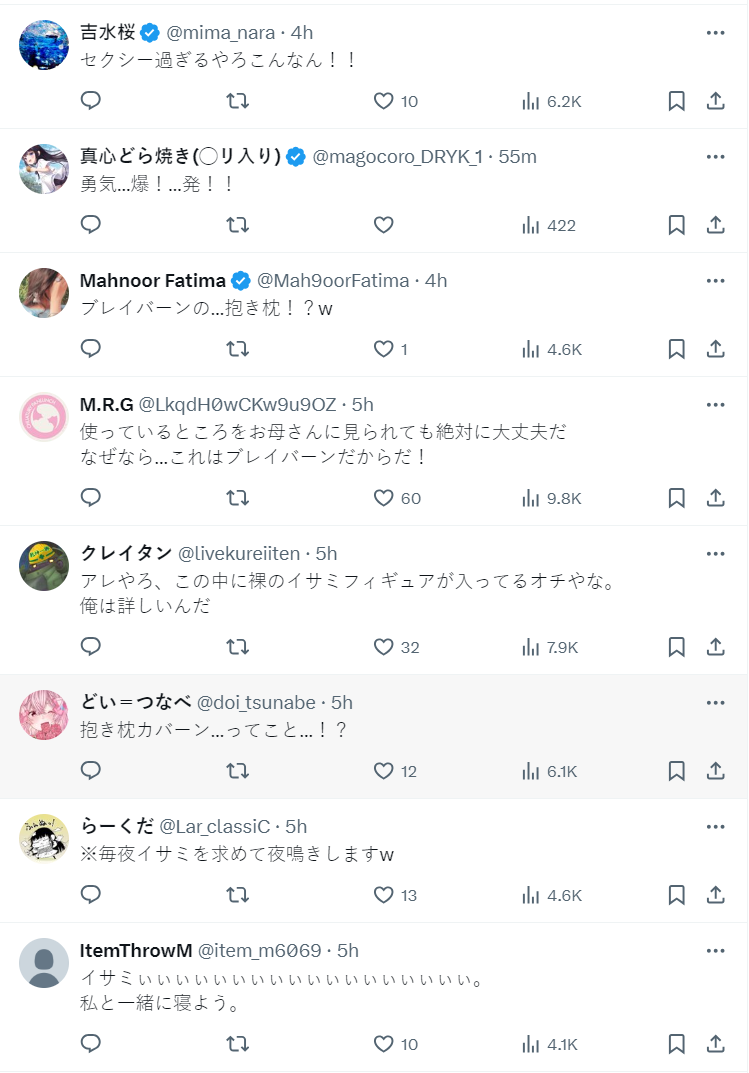Open the 5h timestamp on らーくだ's tweet

click(x=296, y=827)
